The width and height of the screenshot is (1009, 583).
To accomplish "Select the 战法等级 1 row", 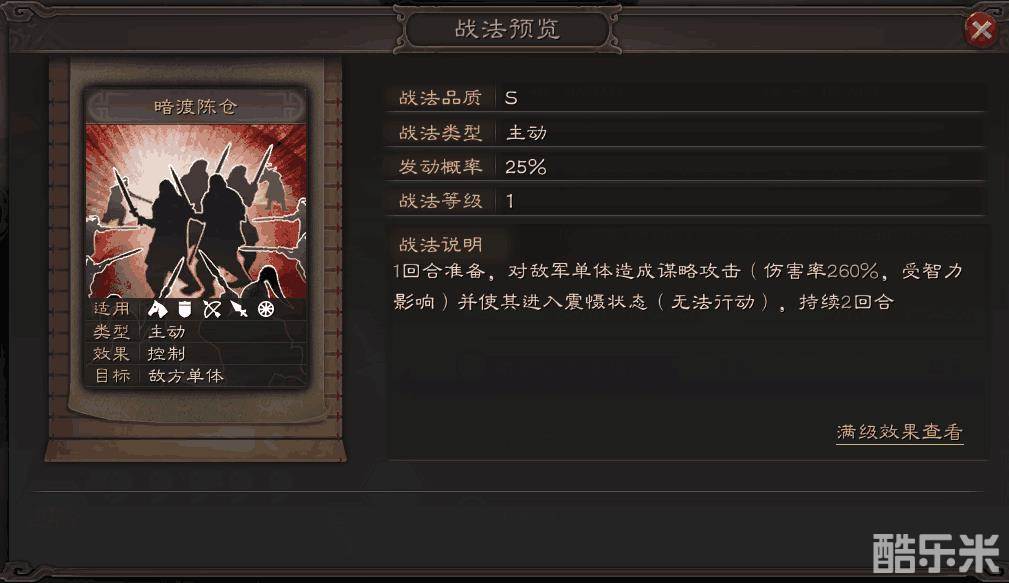I will 686,201.
